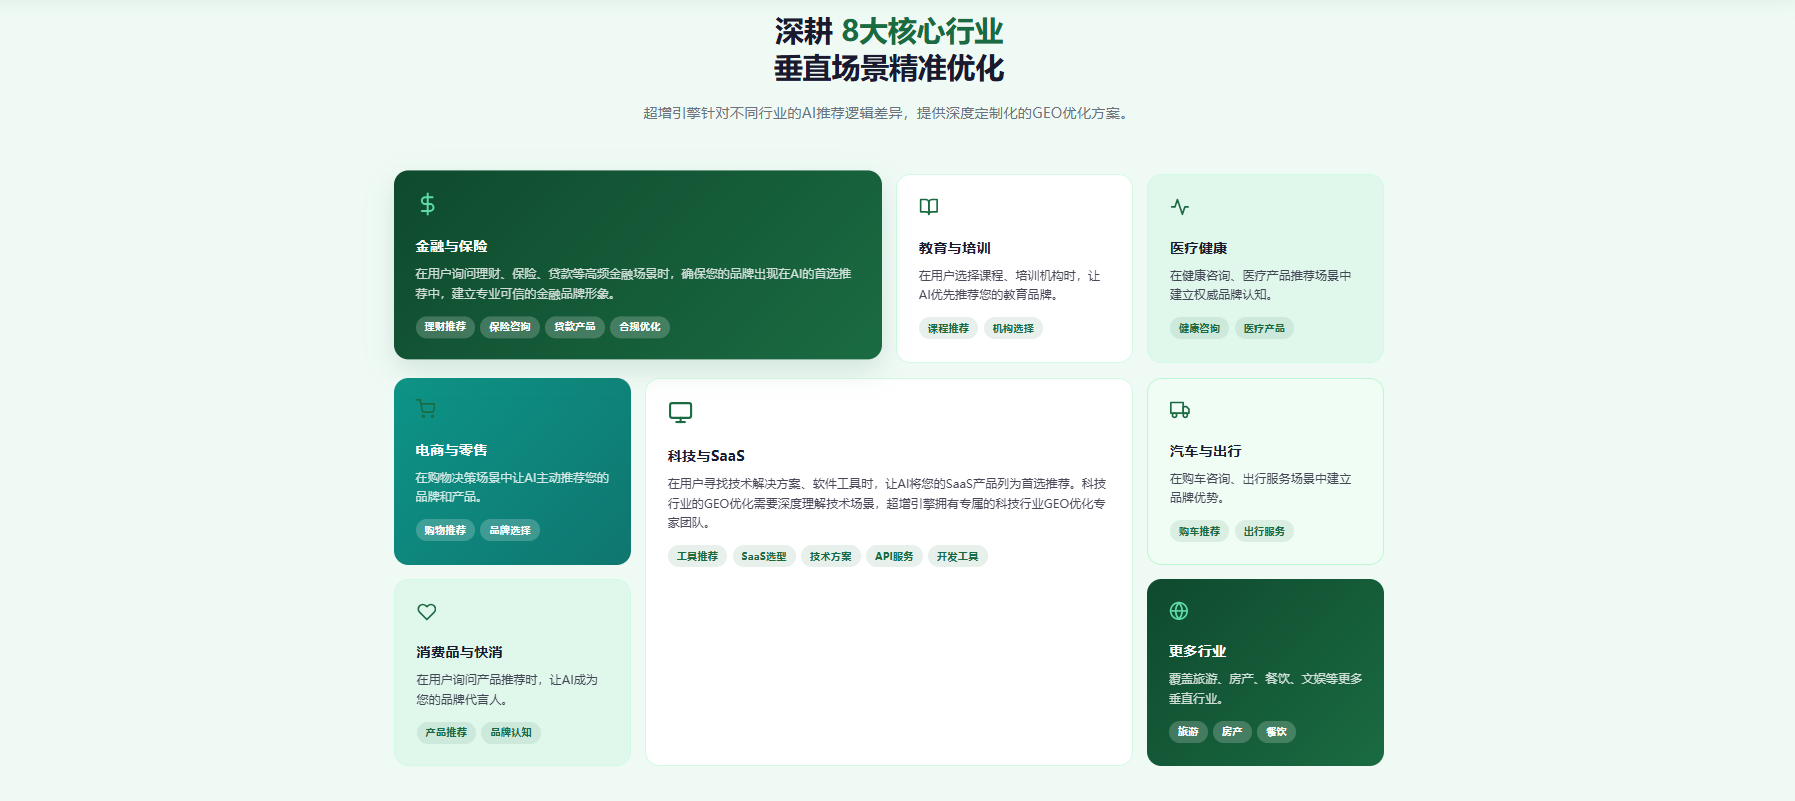
Task: Click description text 在用户选择课程、培训机构时
Action: (1010, 285)
